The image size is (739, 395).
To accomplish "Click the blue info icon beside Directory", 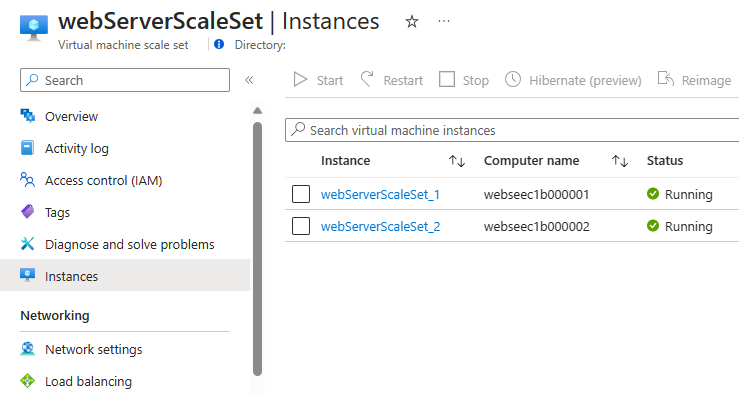I will (x=219, y=44).
